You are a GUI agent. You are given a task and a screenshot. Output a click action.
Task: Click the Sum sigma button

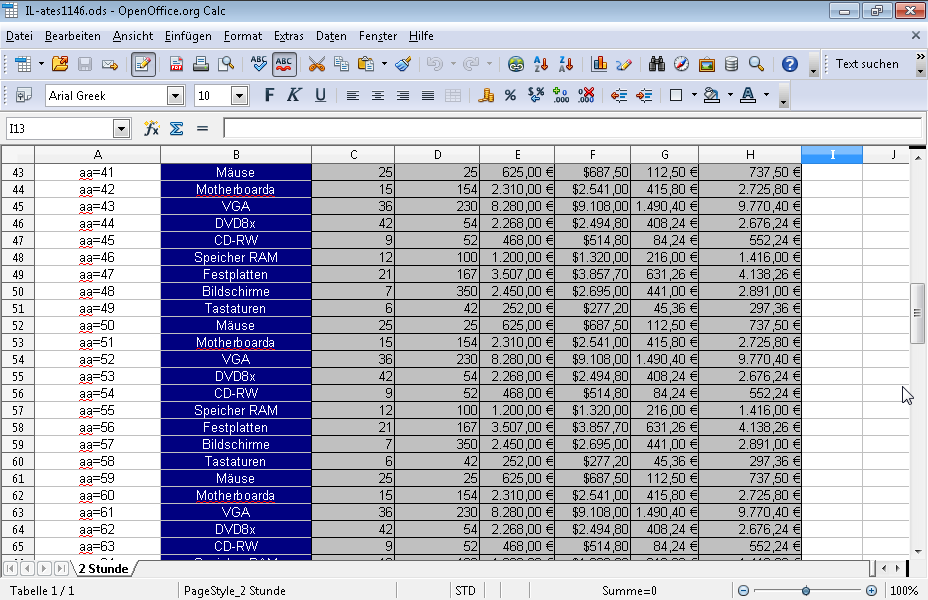click(x=176, y=128)
